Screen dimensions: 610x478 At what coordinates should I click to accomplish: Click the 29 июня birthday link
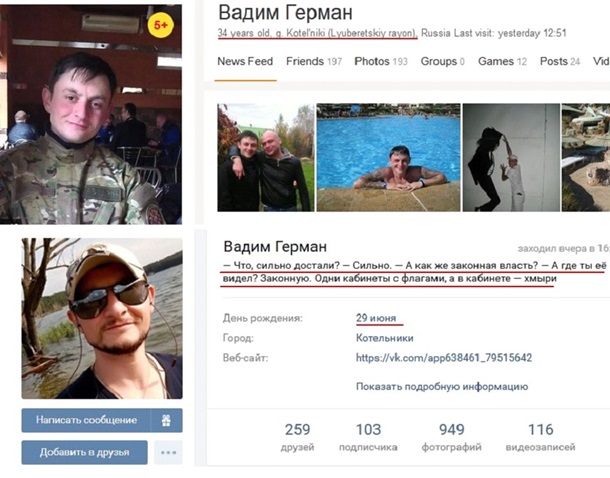[x=376, y=318]
